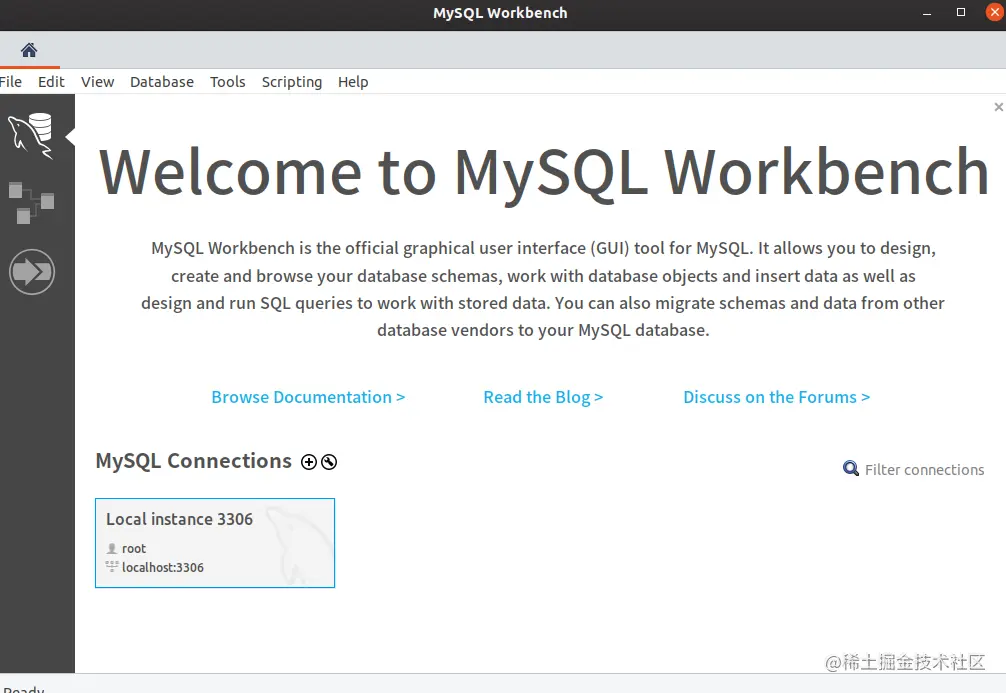Screen dimensions: 1006x693
Task: Click the MySQL Connections heading
Action: click(193, 461)
